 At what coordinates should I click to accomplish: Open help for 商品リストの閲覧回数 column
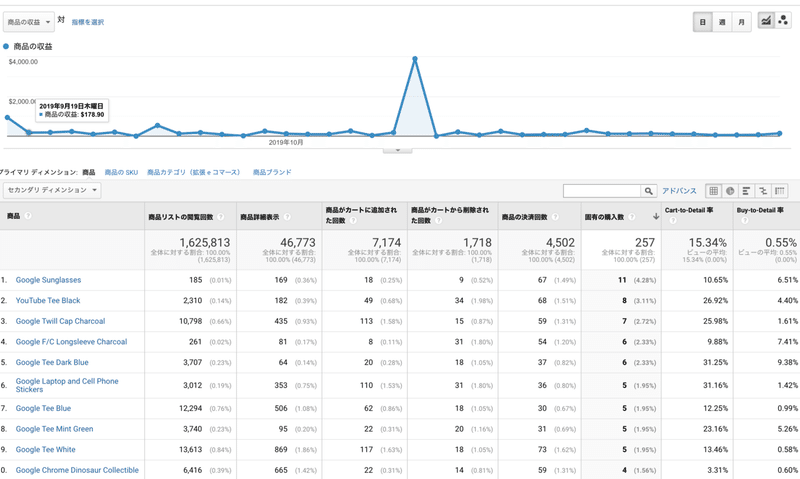pyautogui.click(x=220, y=217)
